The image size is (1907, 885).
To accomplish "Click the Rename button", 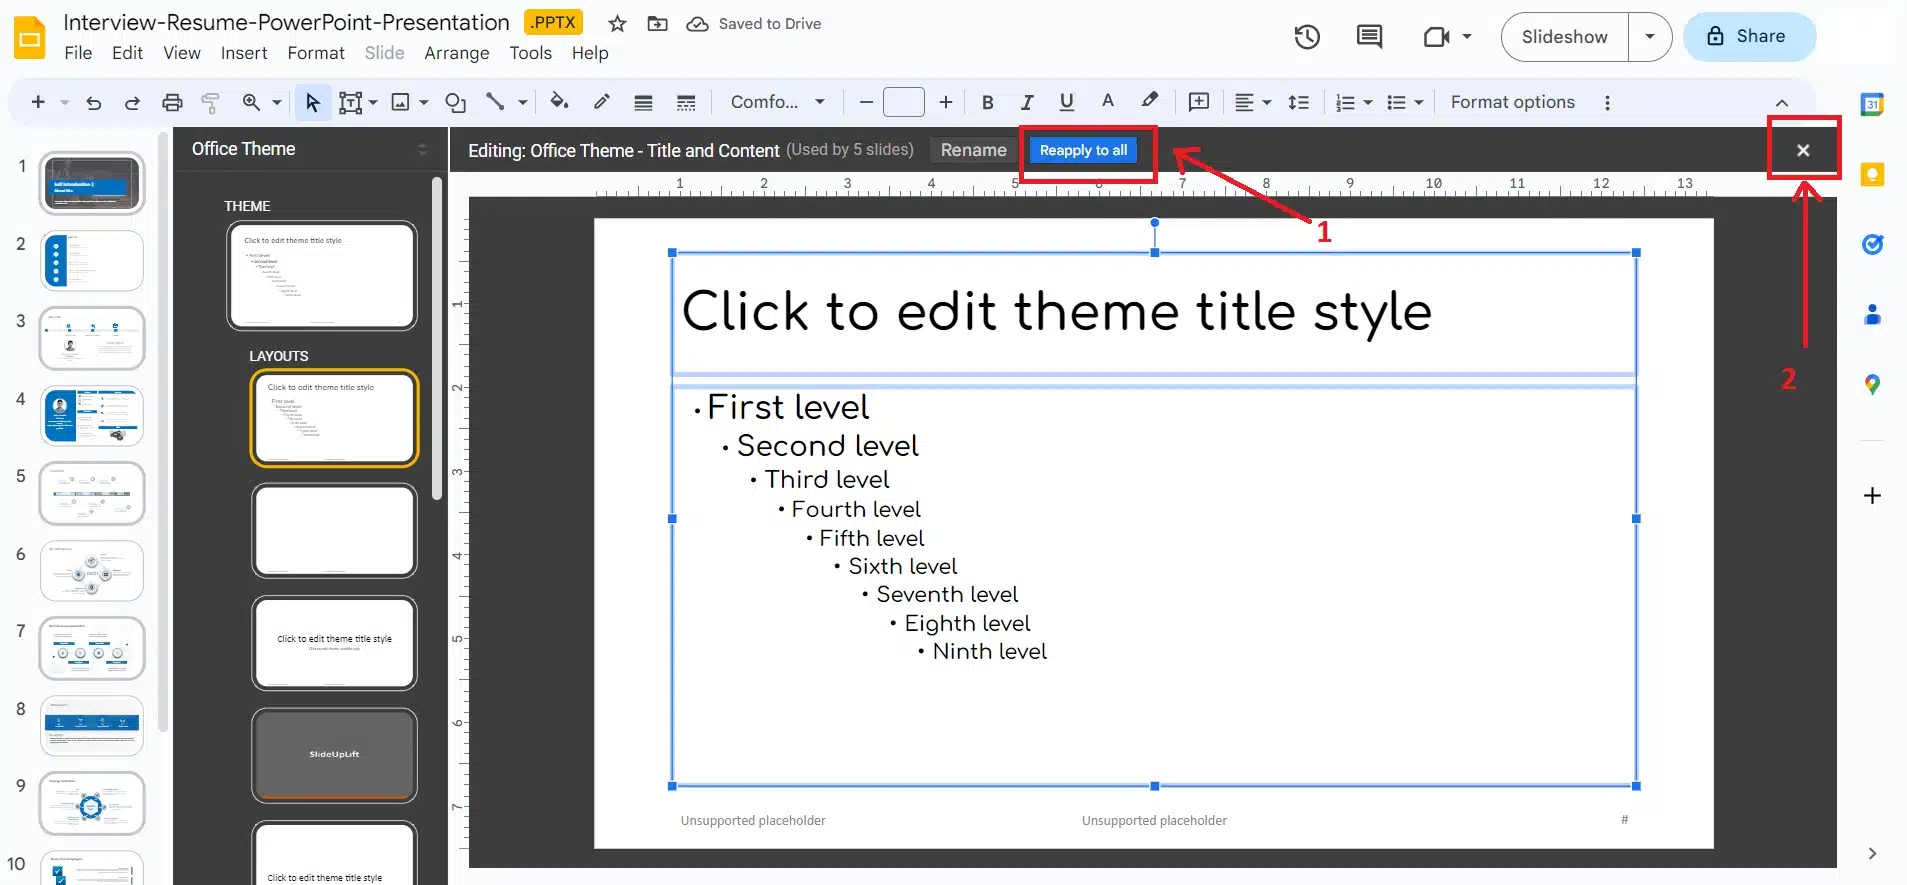I will point(973,150).
